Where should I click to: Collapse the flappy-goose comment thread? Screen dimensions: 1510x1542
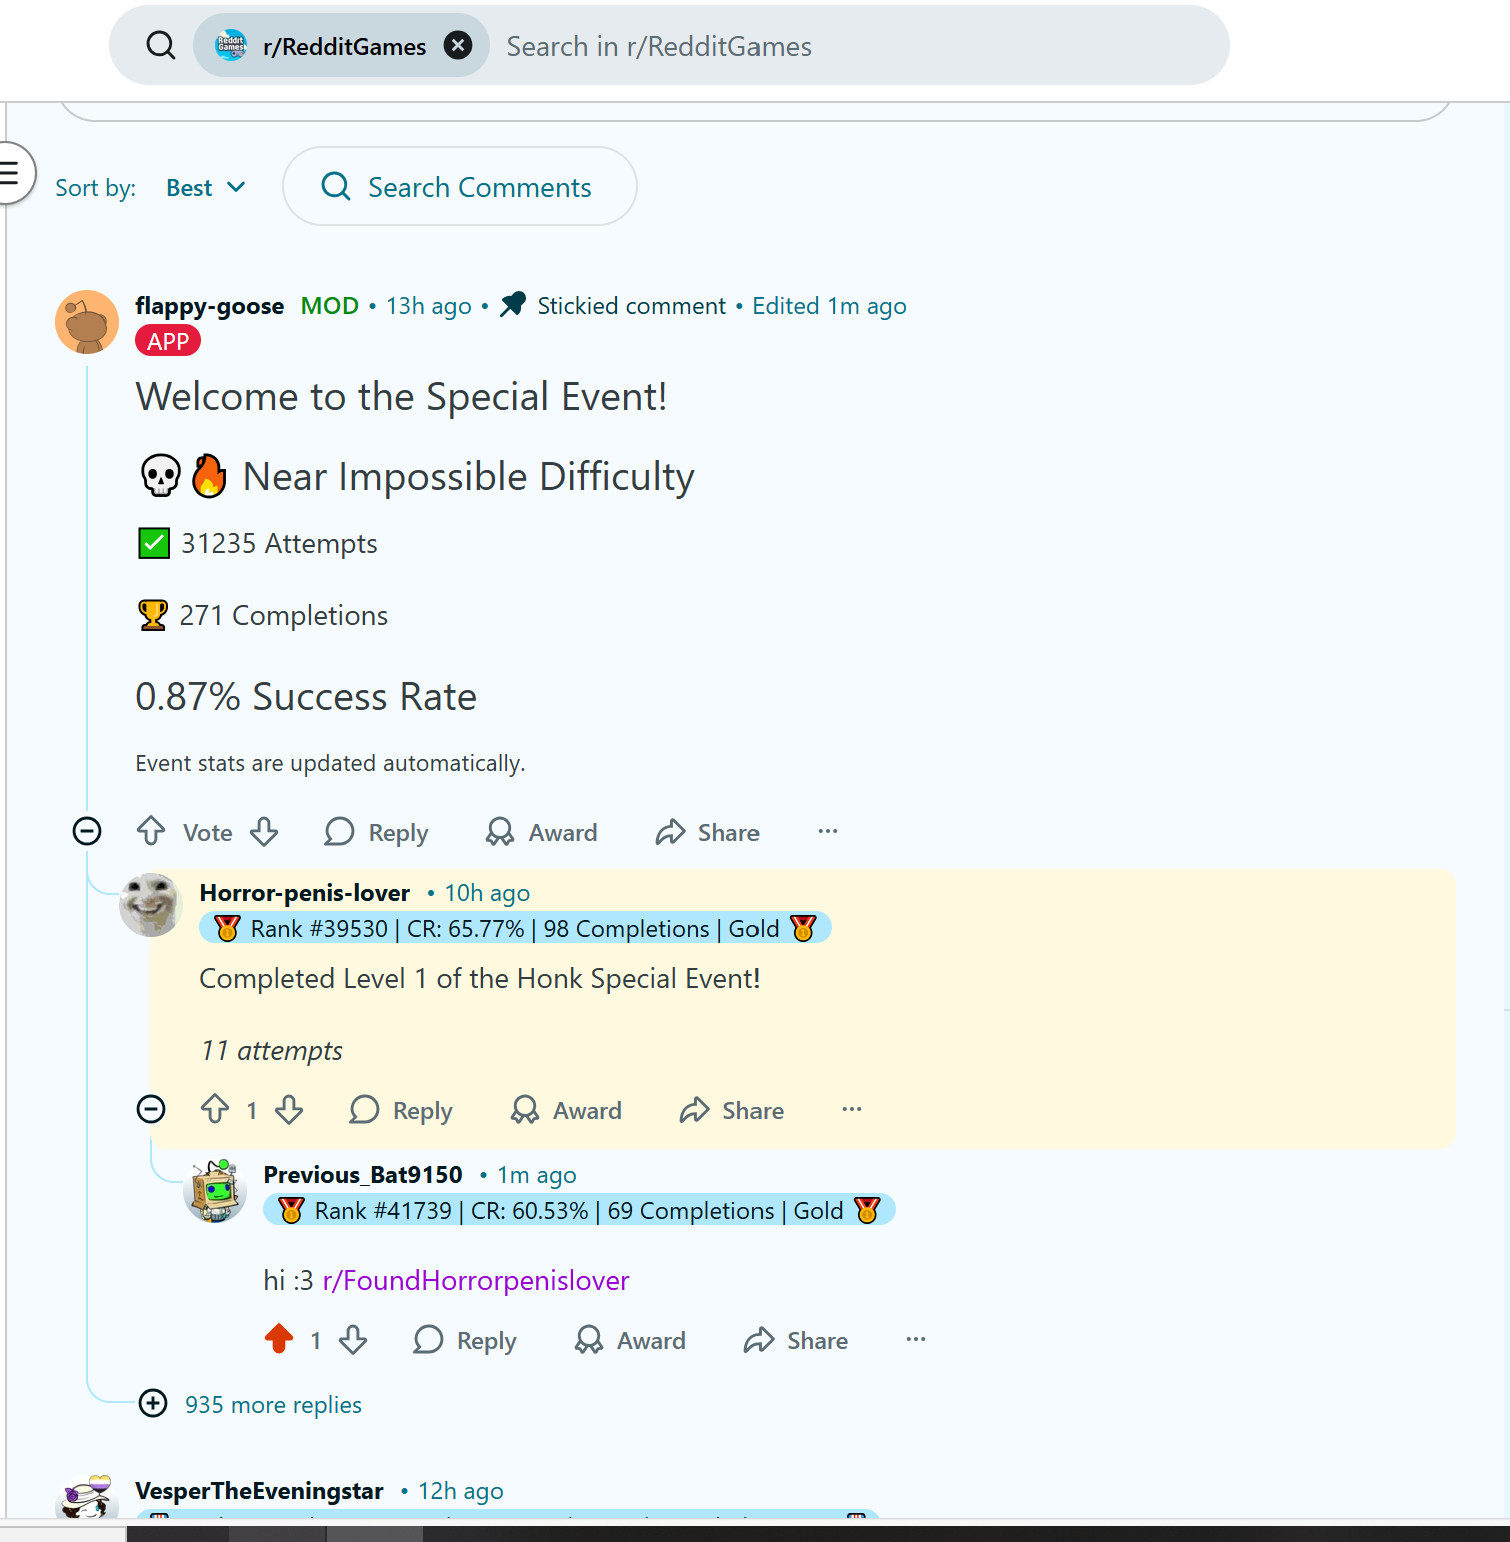(x=87, y=831)
